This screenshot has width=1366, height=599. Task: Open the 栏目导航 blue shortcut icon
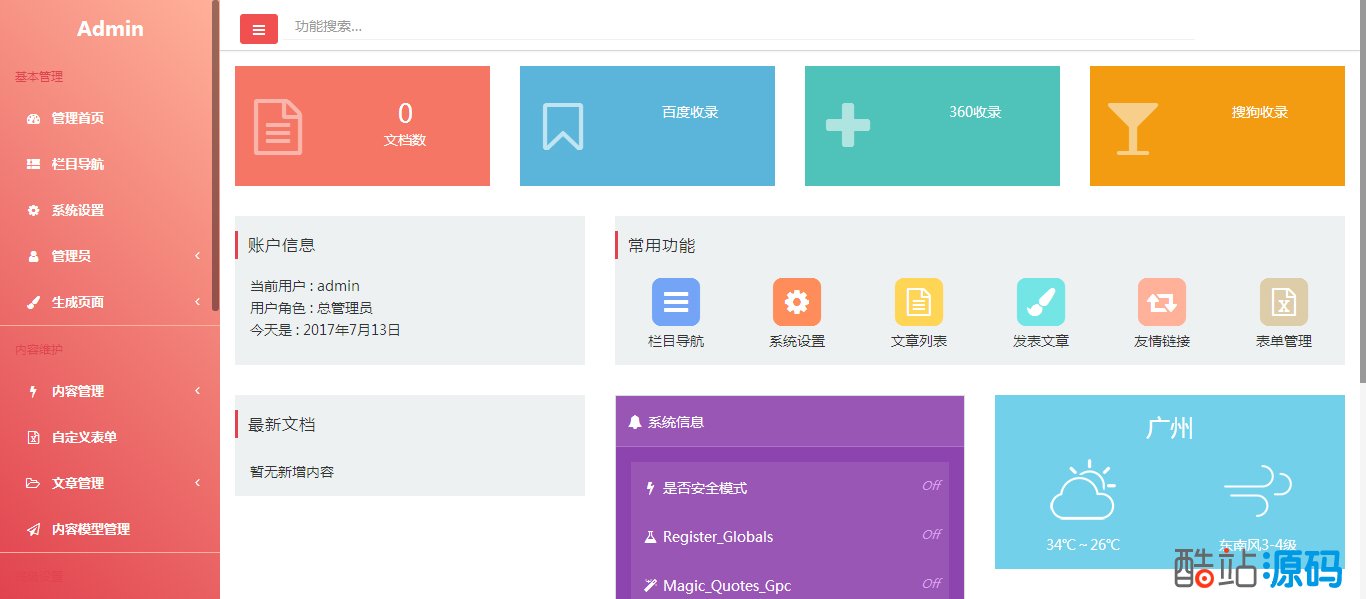tap(676, 302)
